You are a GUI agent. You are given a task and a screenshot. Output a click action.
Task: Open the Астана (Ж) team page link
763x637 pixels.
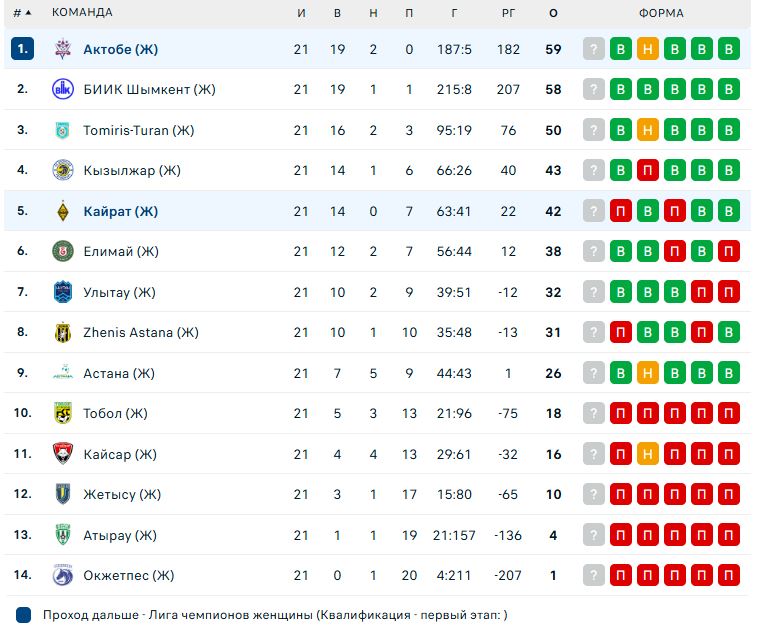pyautogui.click(x=119, y=373)
